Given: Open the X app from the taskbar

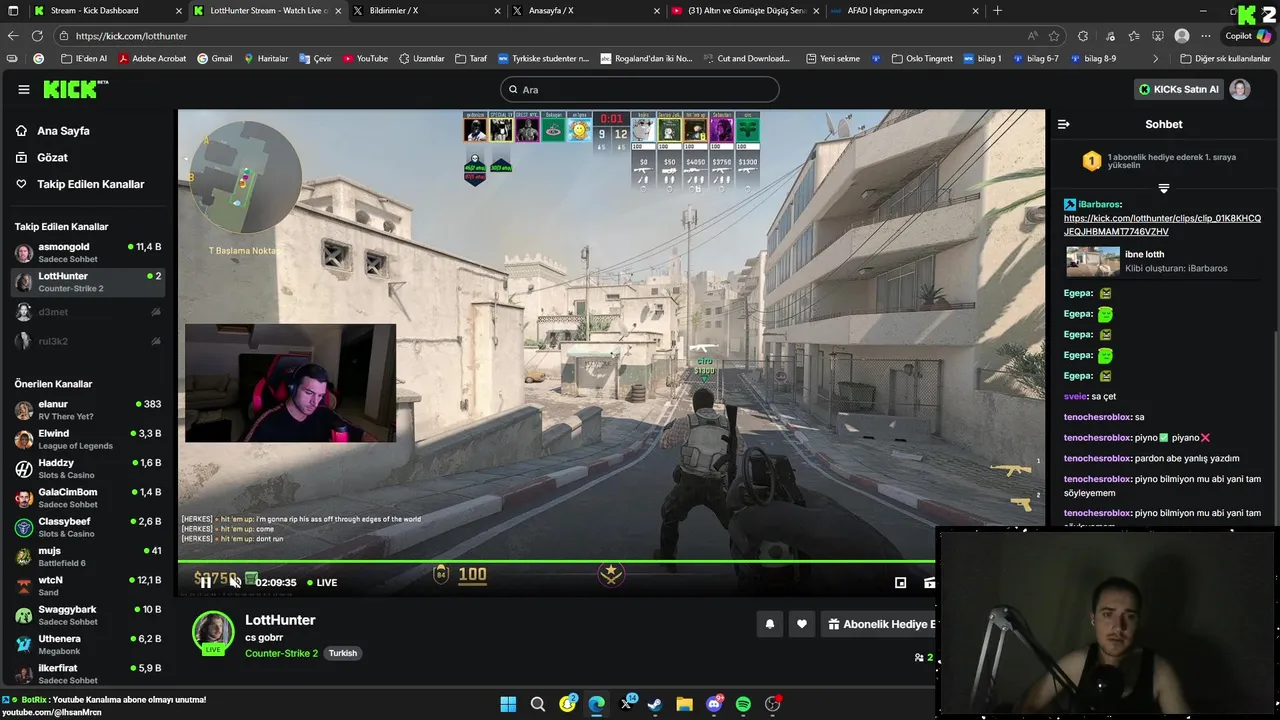Looking at the screenshot, I should pyautogui.click(x=627, y=704).
